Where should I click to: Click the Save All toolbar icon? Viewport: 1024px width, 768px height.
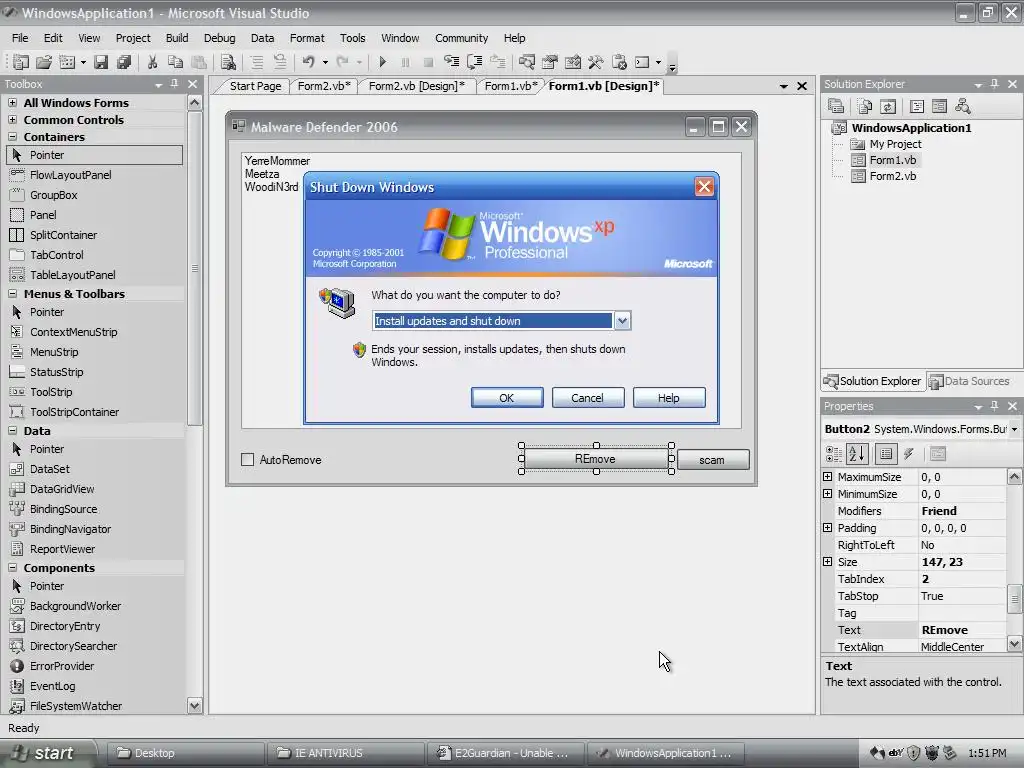[x=123, y=62]
